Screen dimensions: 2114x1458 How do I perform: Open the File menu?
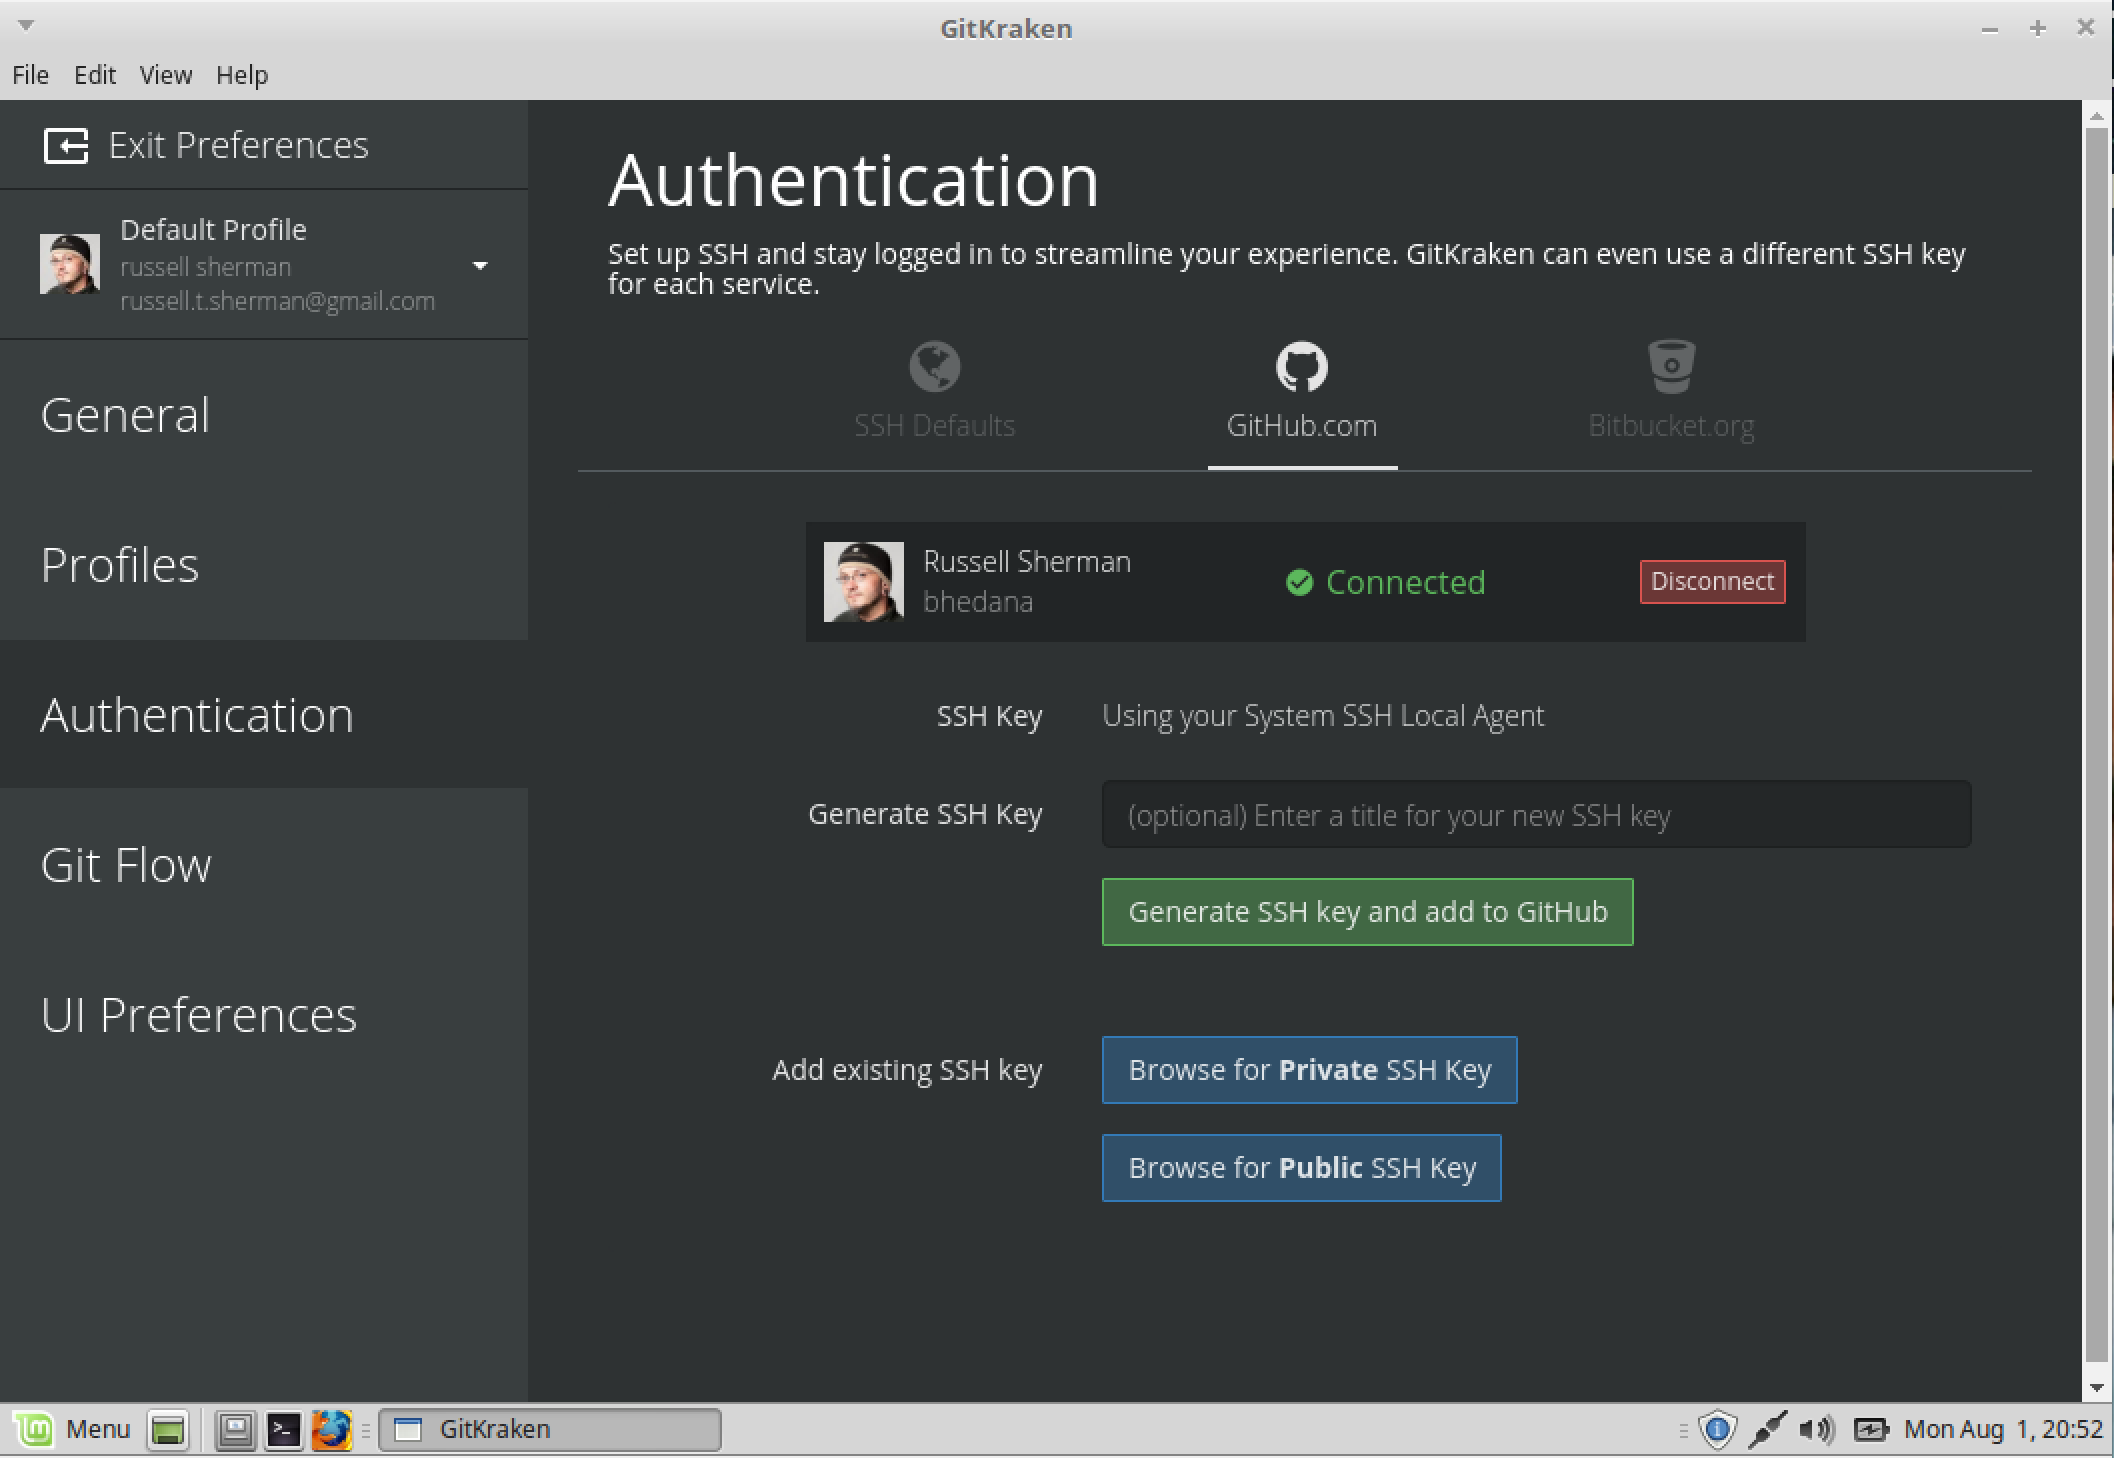point(30,75)
